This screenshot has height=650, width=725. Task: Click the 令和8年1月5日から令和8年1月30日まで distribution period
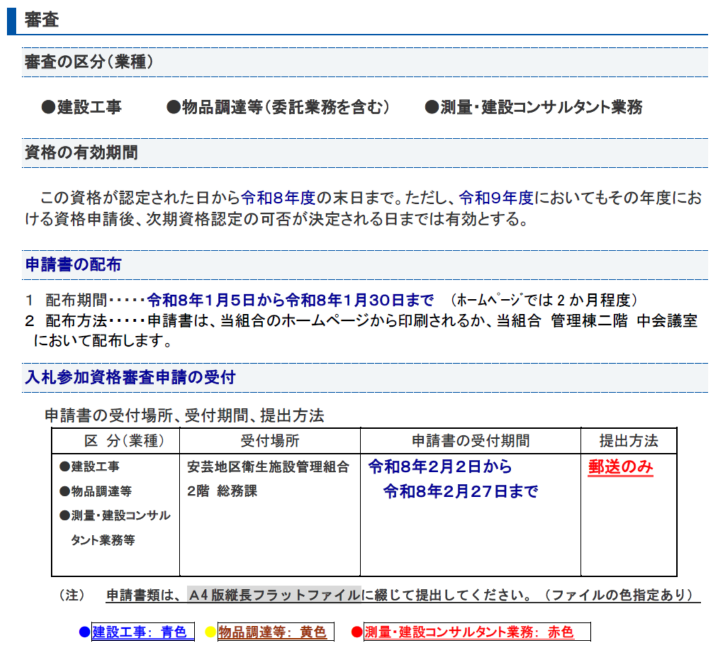click(290, 300)
